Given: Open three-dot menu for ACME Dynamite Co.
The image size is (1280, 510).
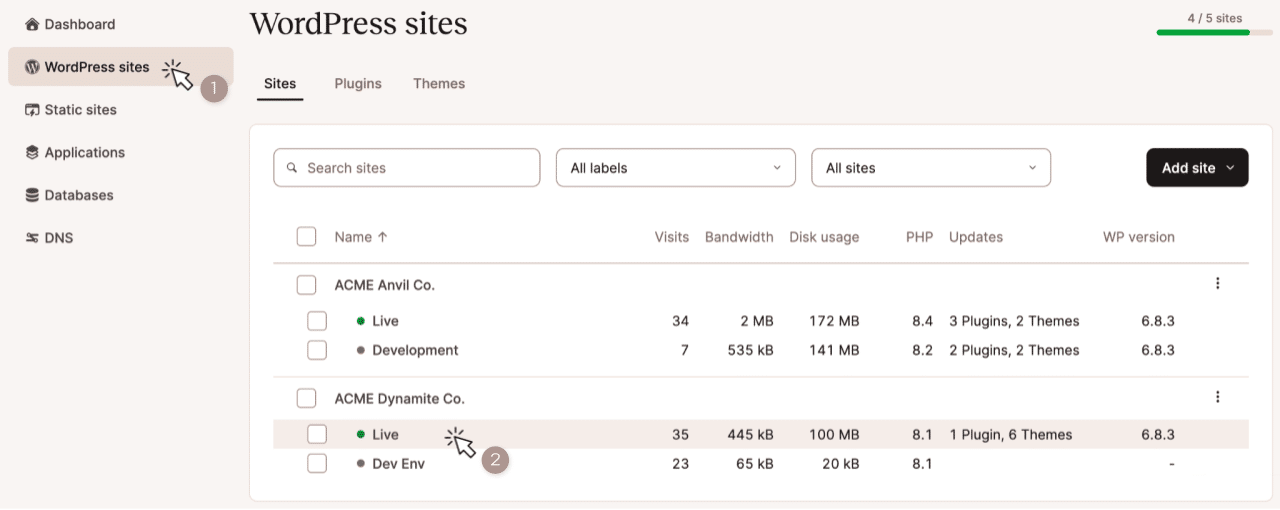Looking at the screenshot, I should [x=1217, y=397].
